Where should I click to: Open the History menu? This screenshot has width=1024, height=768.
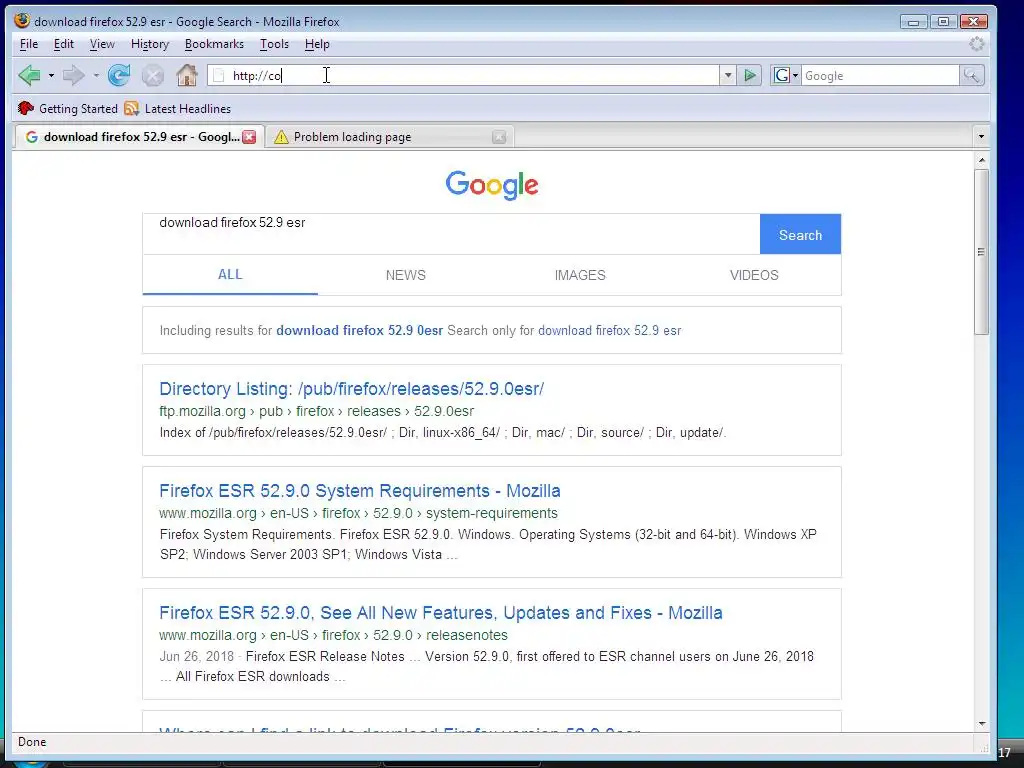(150, 44)
